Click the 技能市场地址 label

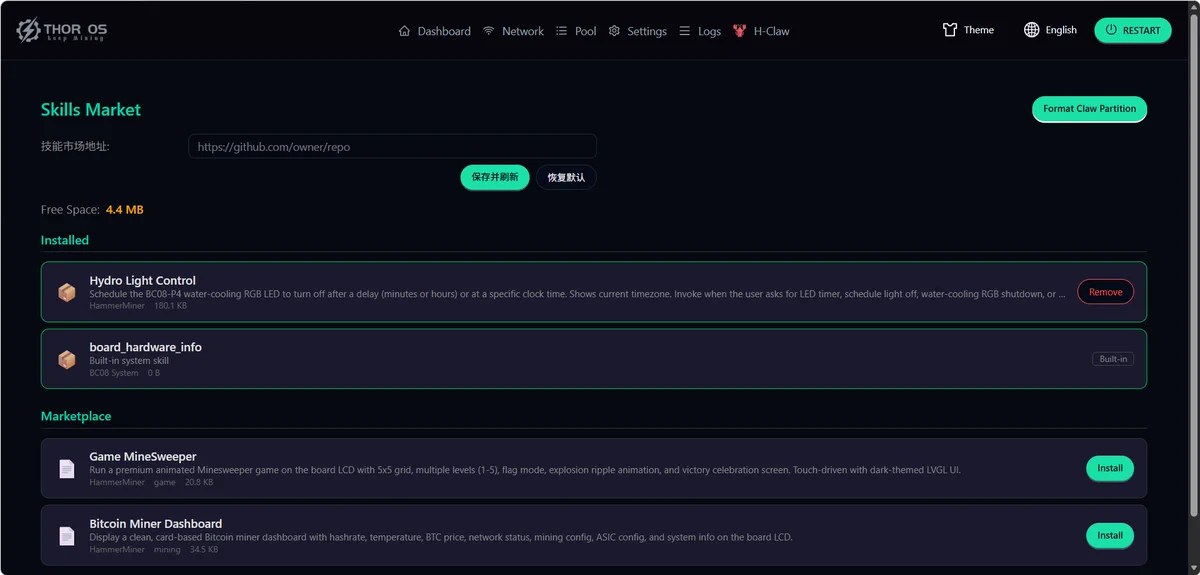click(75, 146)
